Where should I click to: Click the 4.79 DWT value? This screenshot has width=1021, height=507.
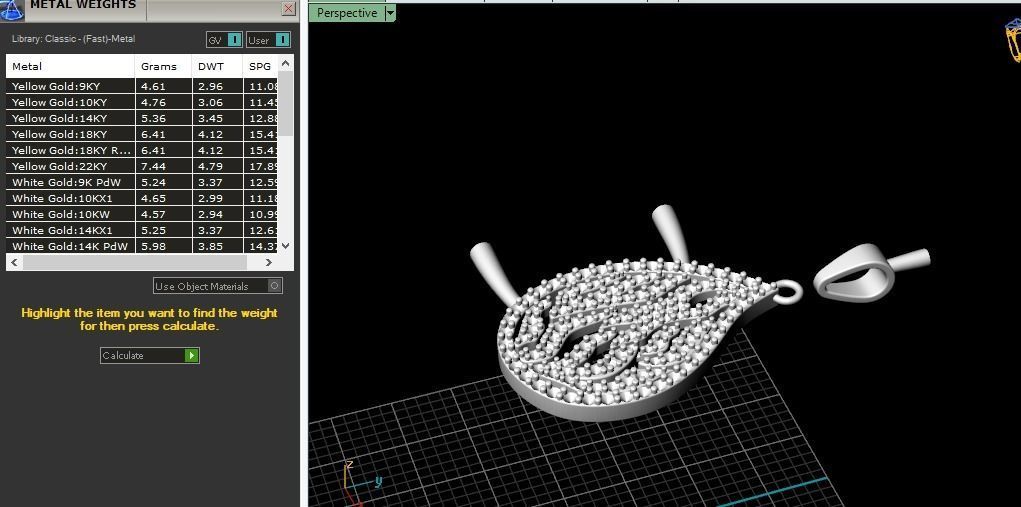point(210,166)
